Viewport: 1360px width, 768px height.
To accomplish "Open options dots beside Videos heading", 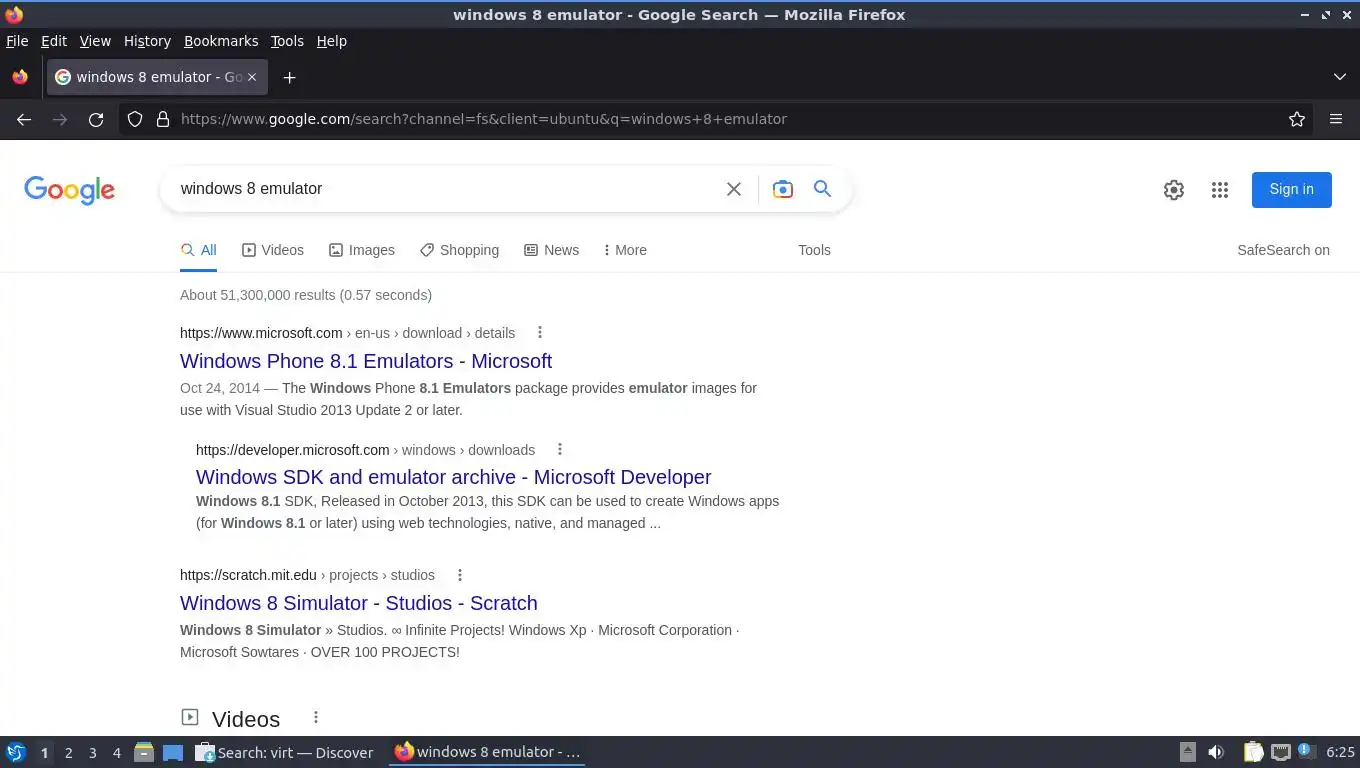I will pos(316,717).
